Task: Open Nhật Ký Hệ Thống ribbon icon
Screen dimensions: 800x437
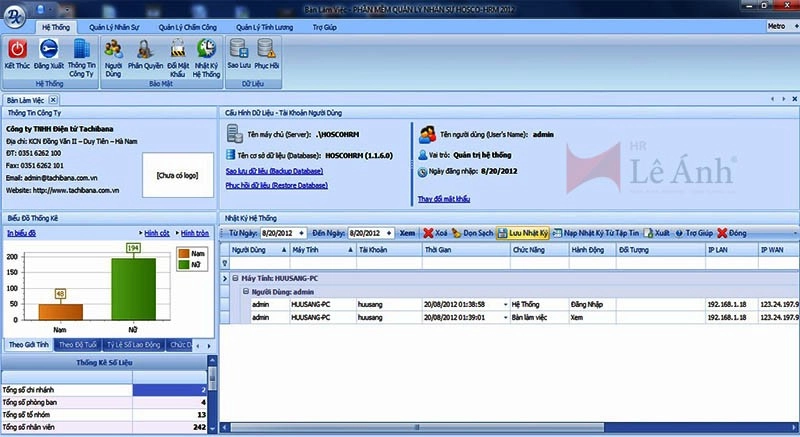Action: tap(207, 48)
